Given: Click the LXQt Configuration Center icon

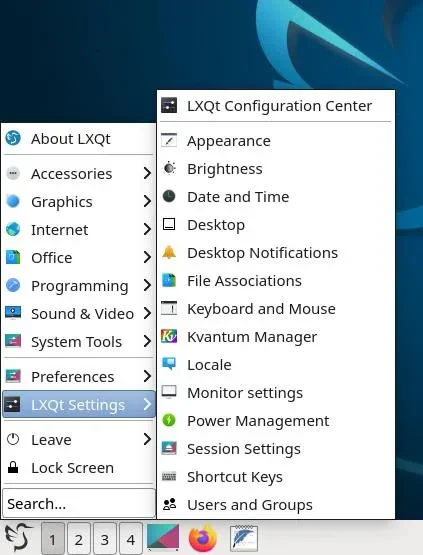Looking at the screenshot, I should 169,105.
